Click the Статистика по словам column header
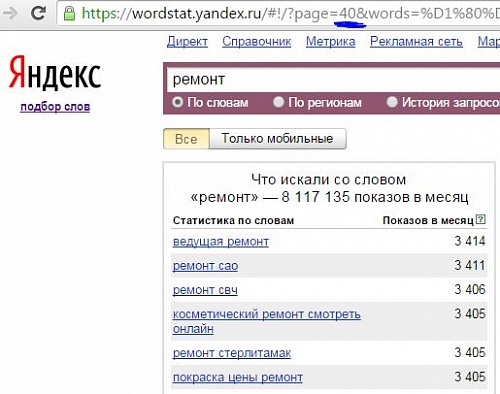 [233, 220]
